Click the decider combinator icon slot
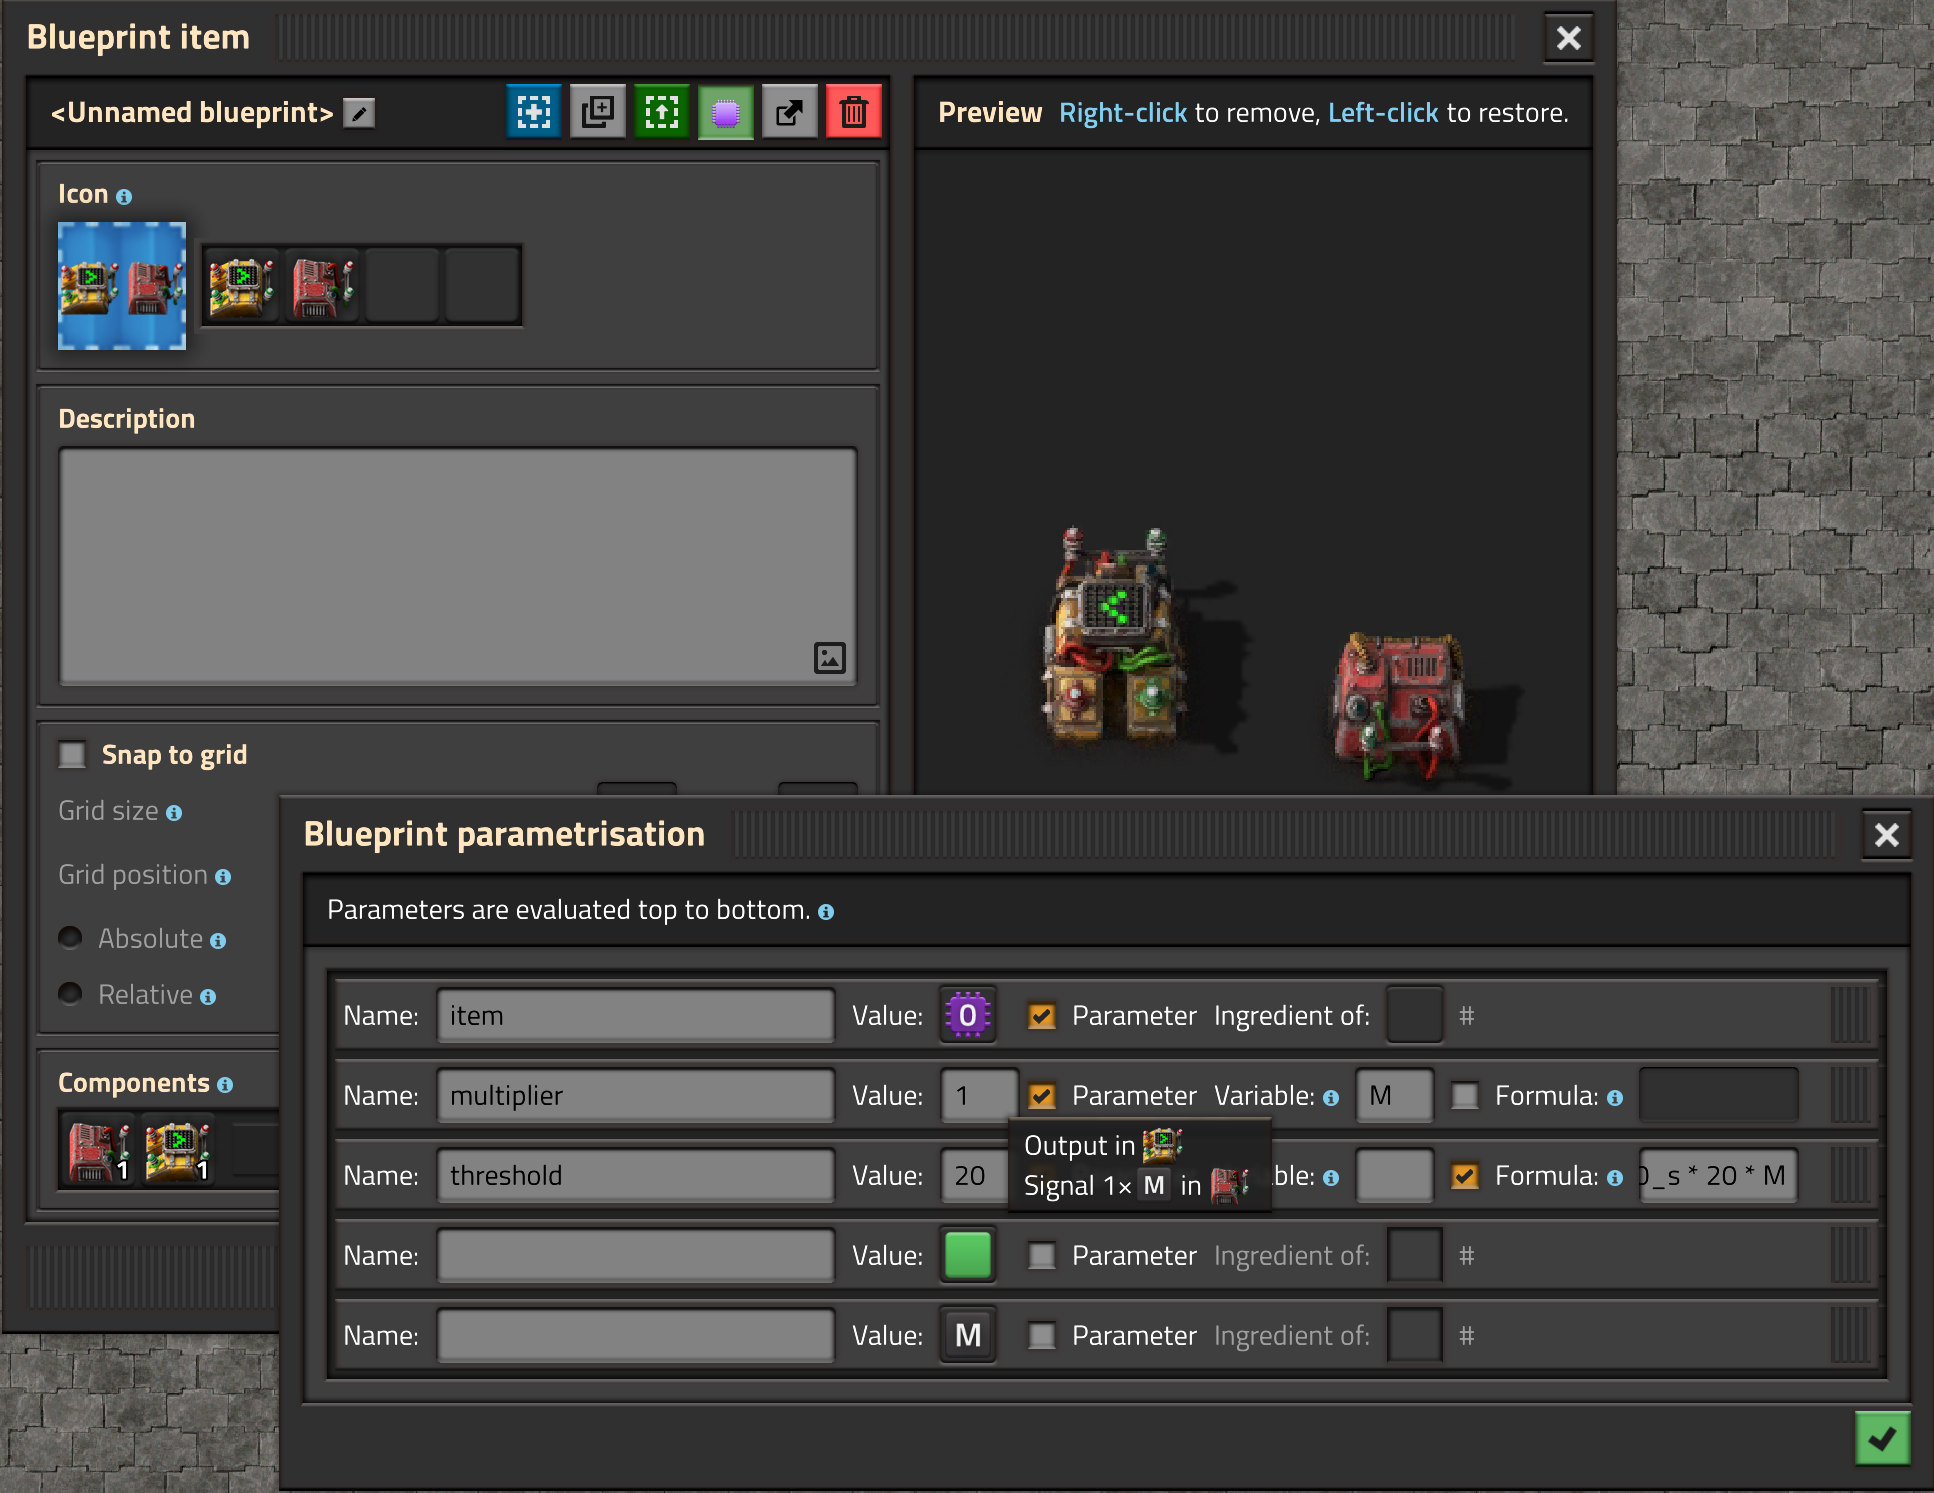The height and width of the screenshot is (1493, 1934). (x=241, y=286)
